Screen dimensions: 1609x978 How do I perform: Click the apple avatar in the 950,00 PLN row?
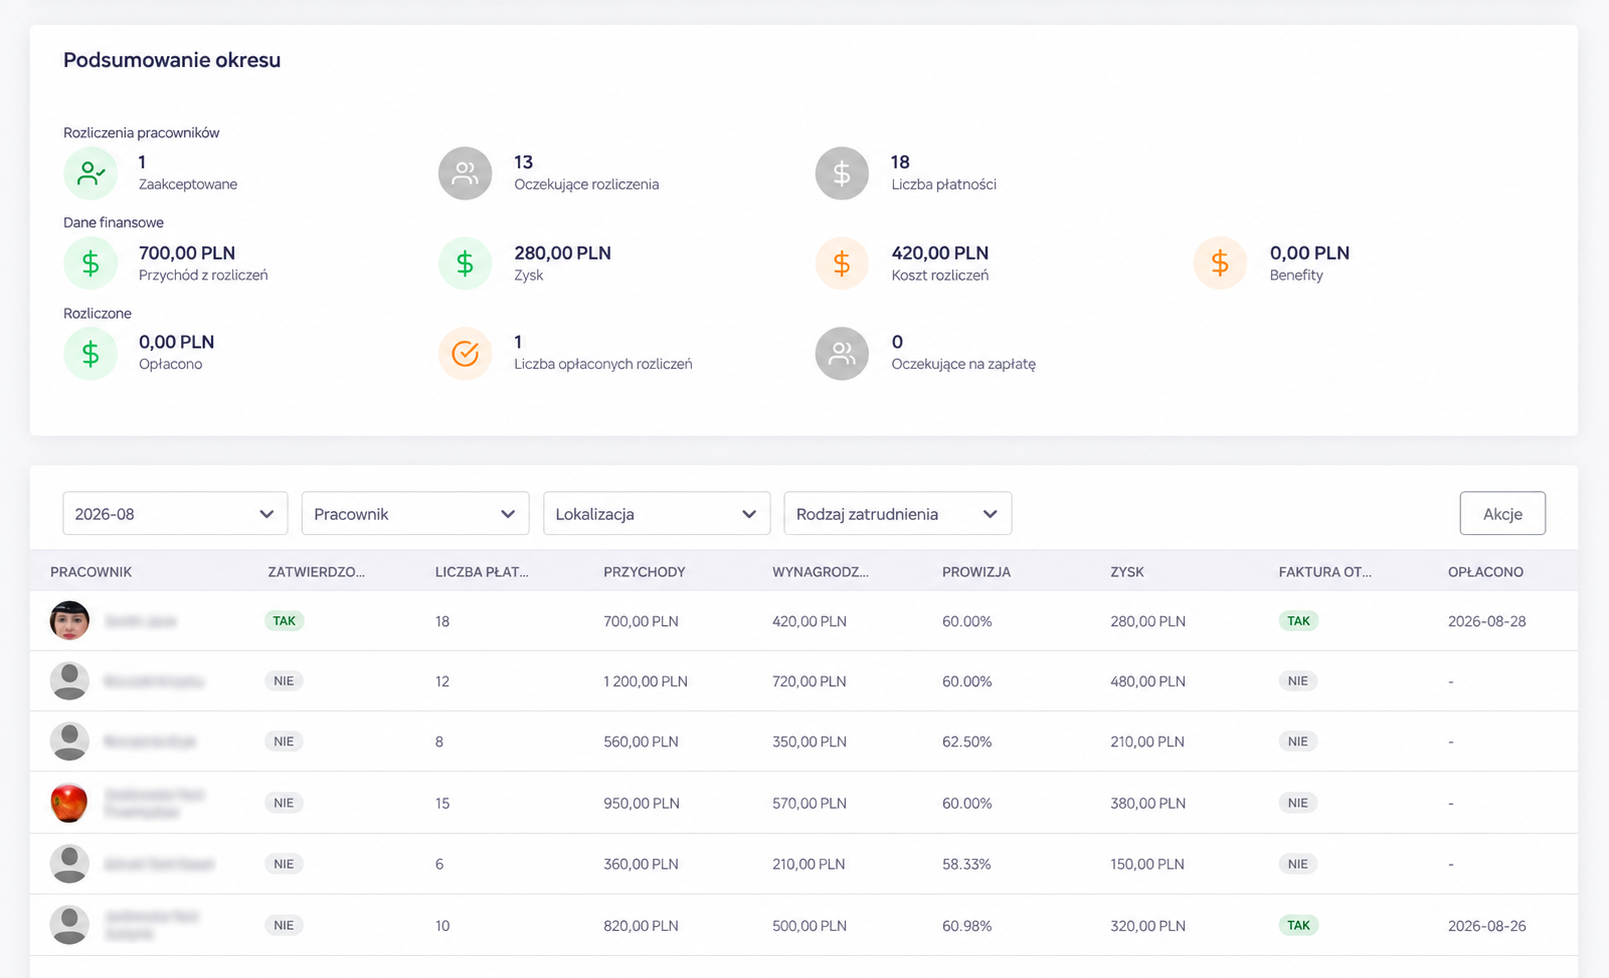pyautogui.click(x=70, y=802)
